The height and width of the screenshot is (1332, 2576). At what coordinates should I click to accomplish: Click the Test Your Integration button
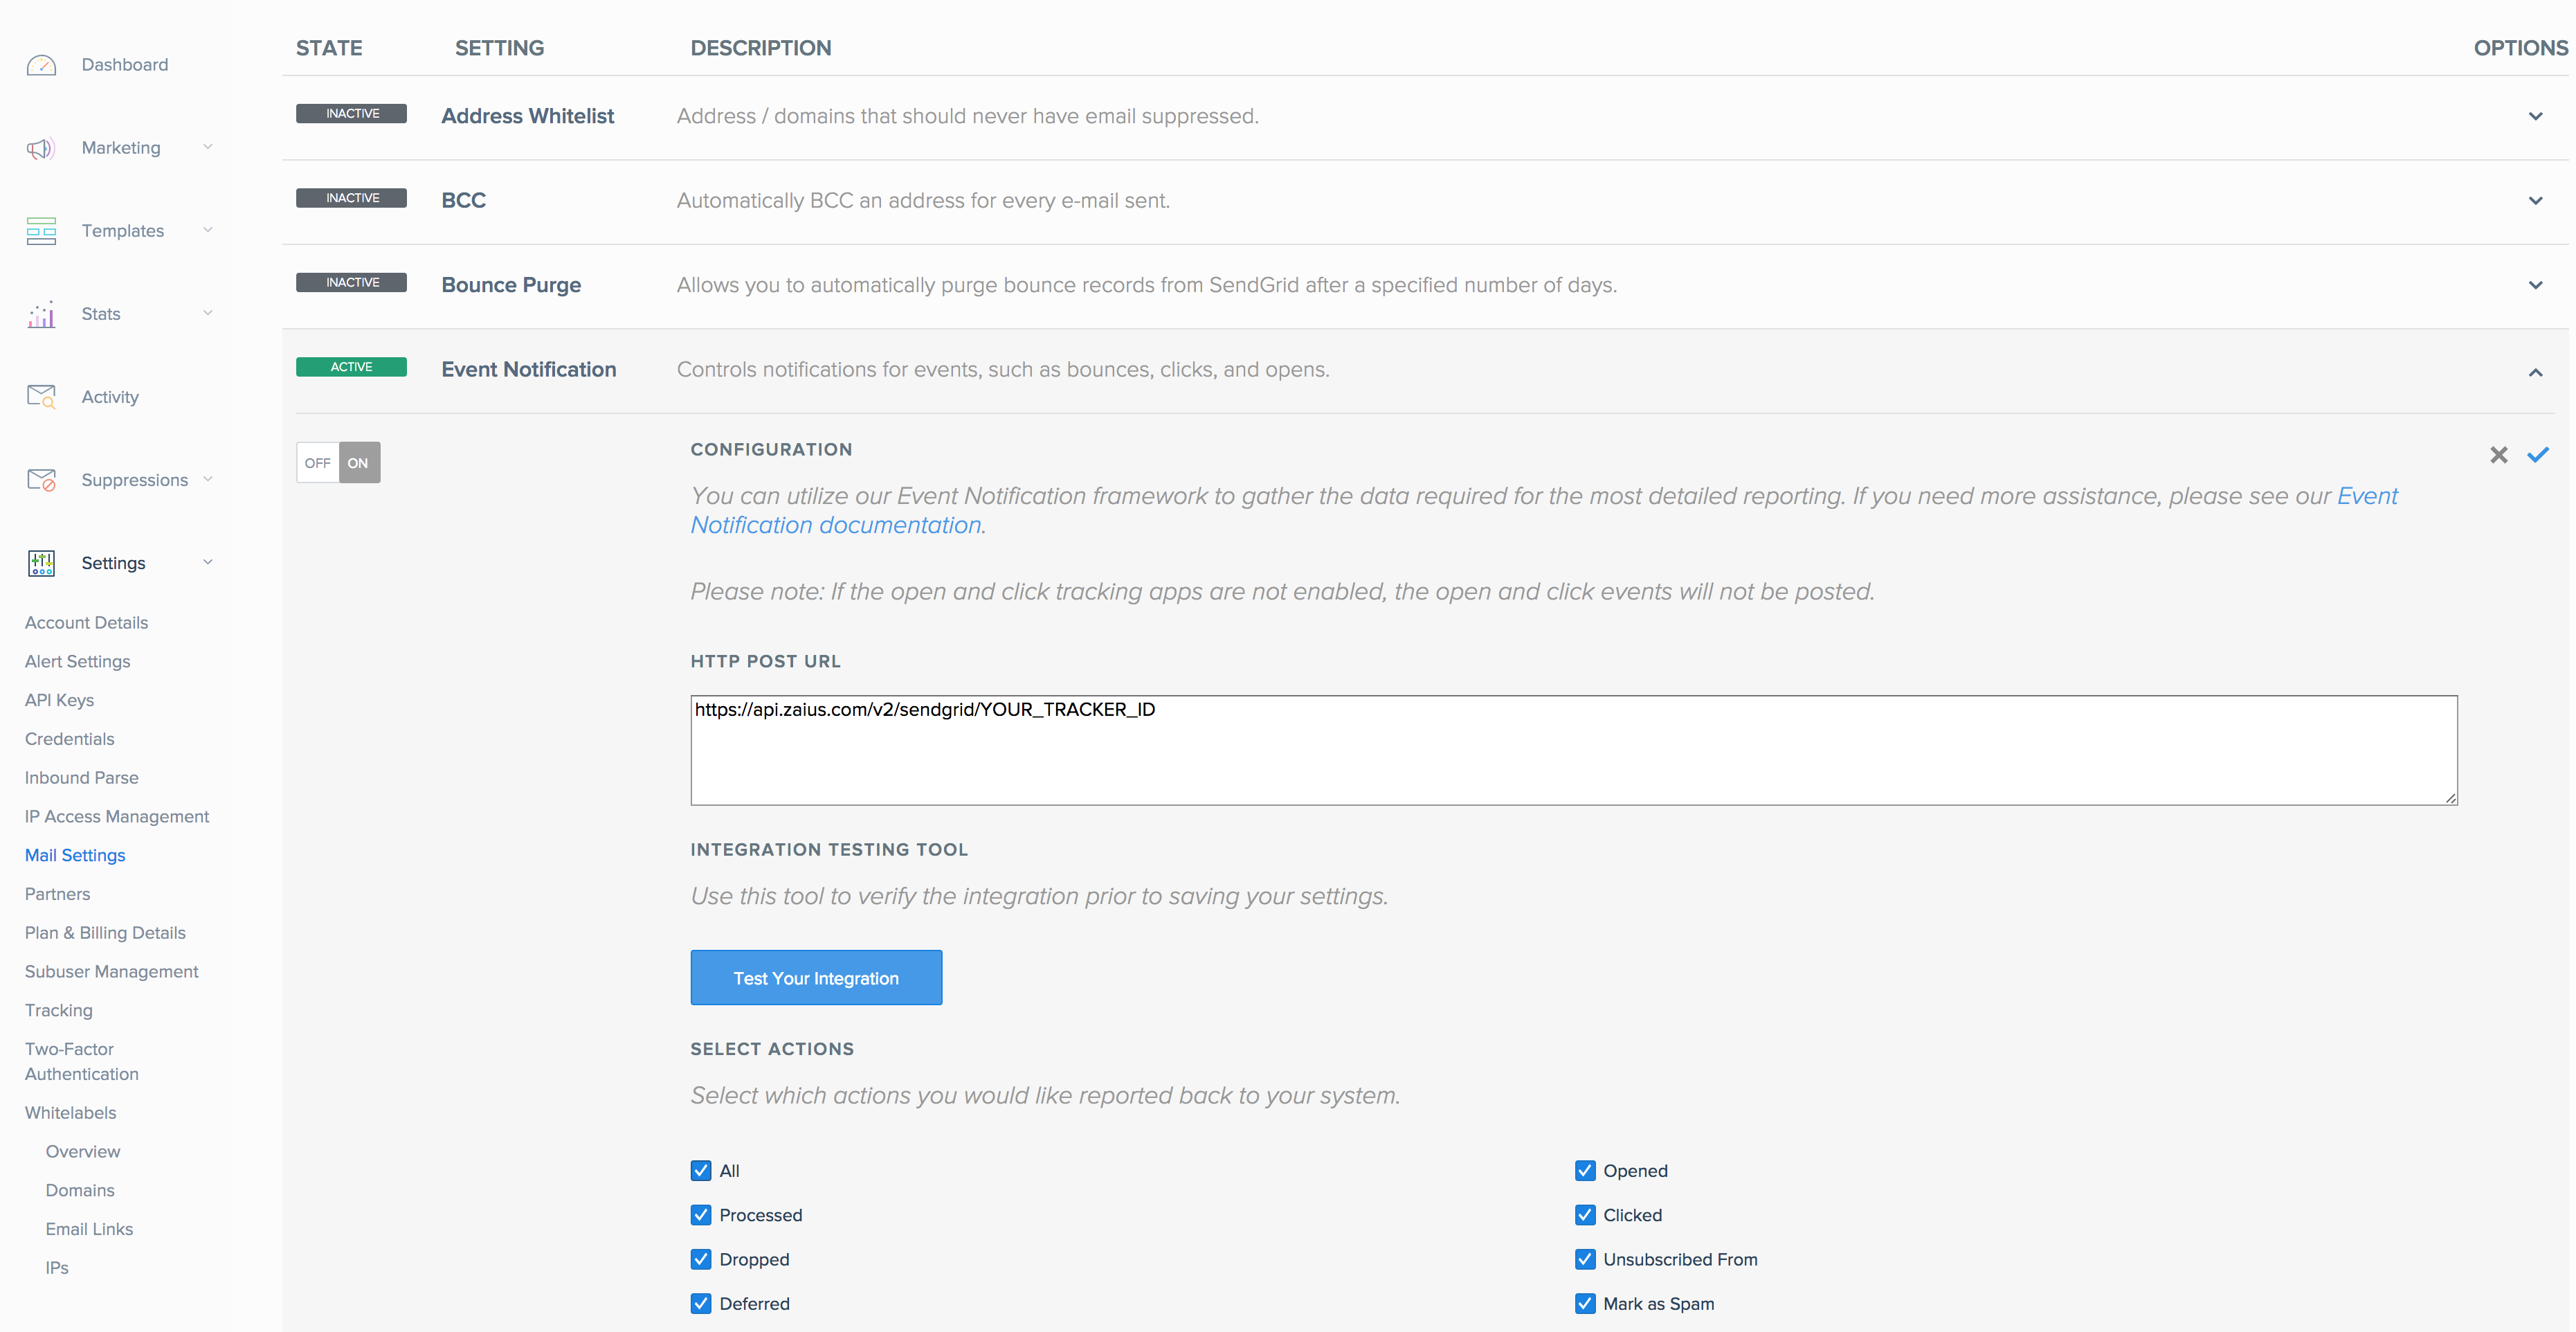pos(816,978)
